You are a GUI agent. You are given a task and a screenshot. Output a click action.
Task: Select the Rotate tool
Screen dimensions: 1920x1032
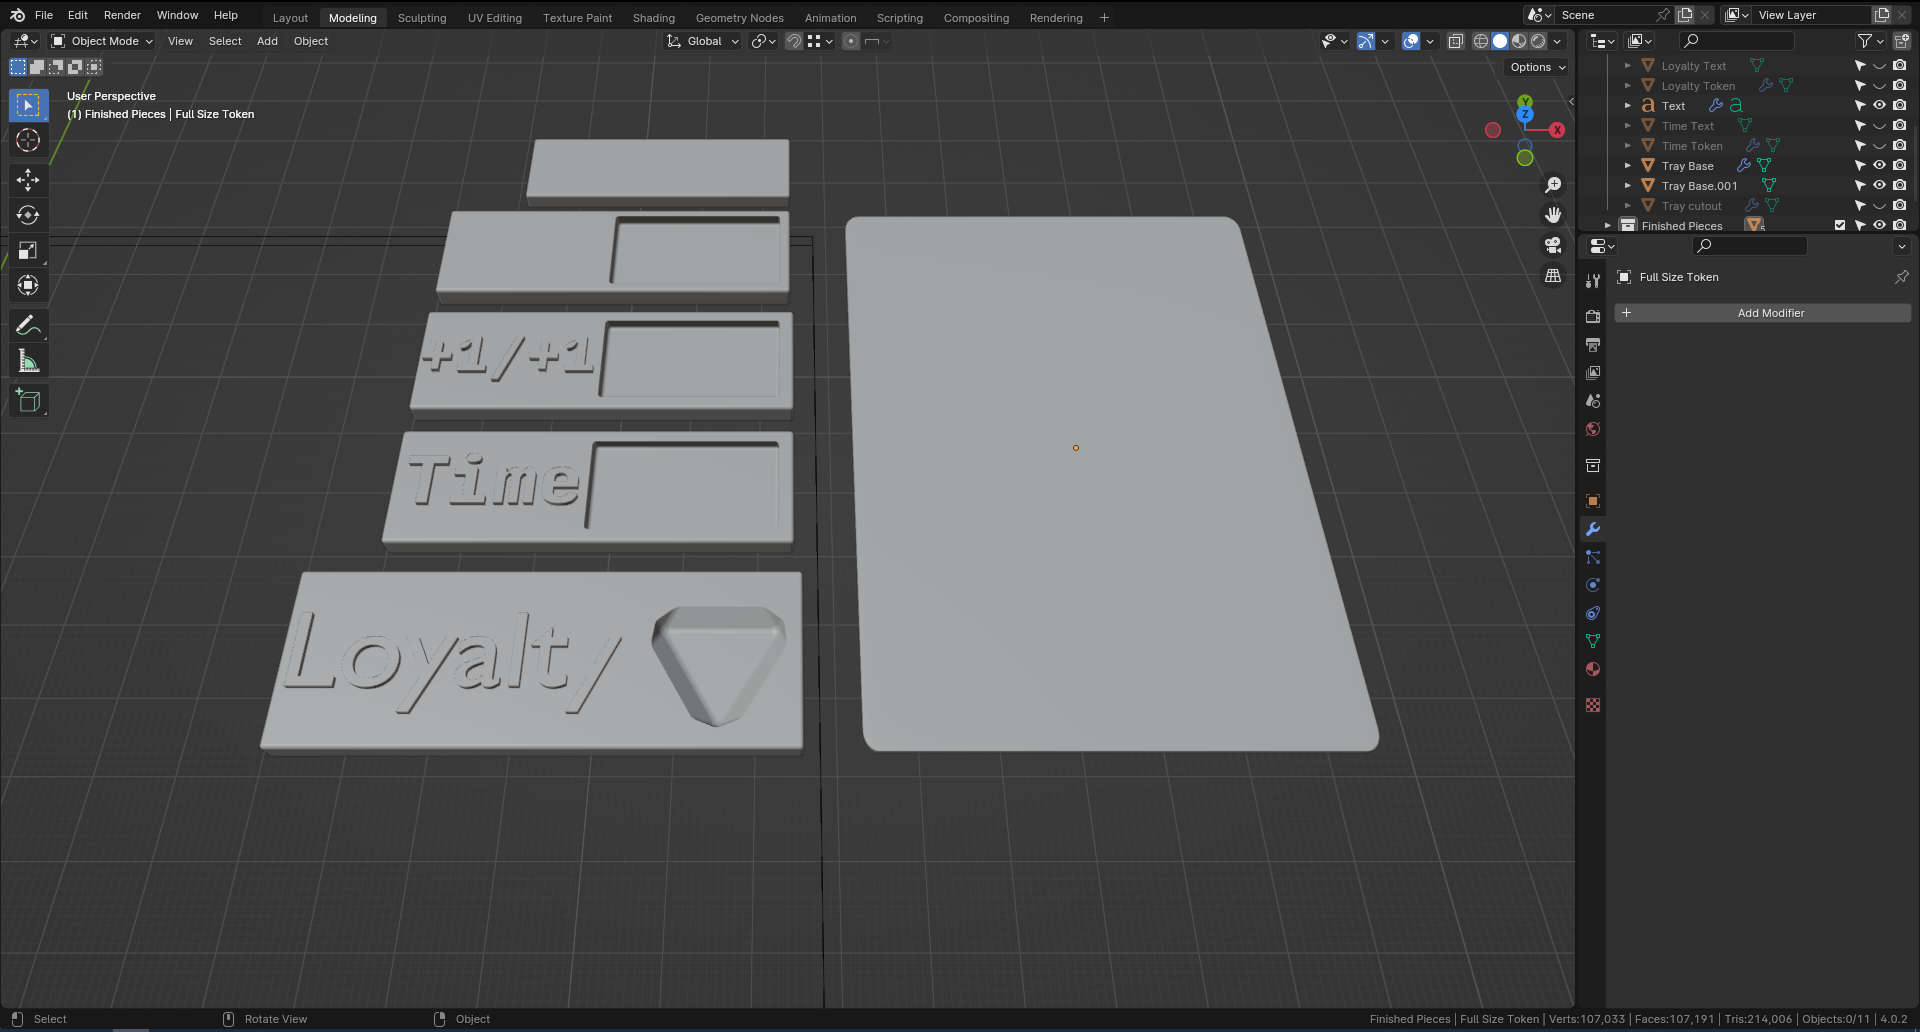(28, 214)
